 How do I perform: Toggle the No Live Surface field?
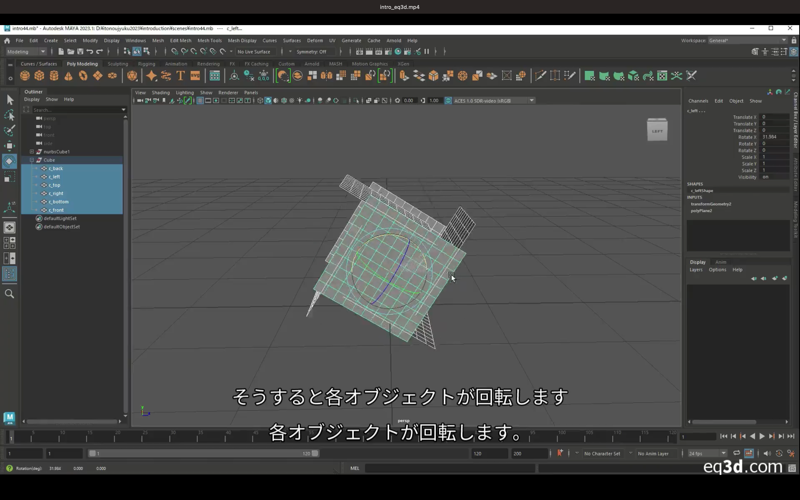point(254,51)
